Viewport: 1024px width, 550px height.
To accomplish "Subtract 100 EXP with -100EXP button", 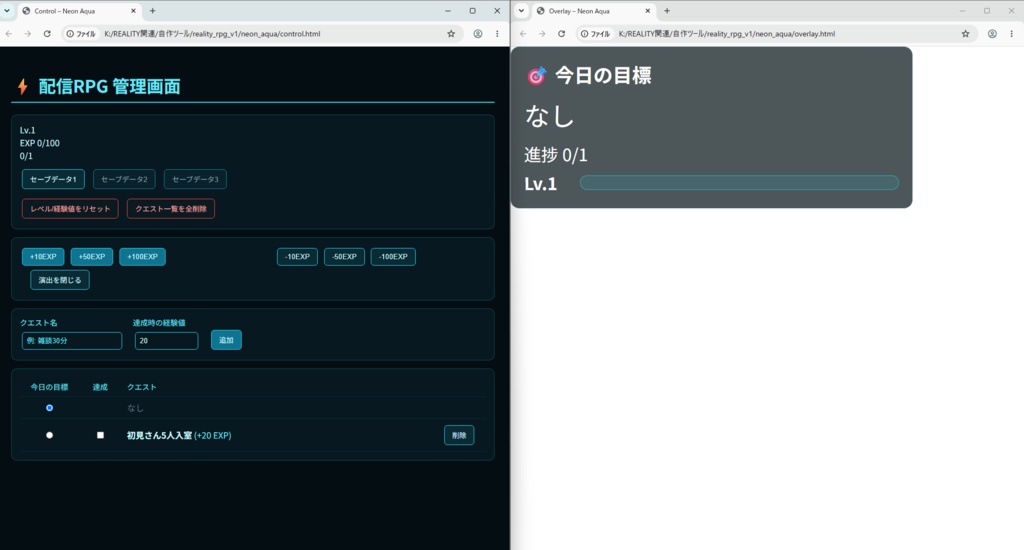I will click(x=393, y=257).
